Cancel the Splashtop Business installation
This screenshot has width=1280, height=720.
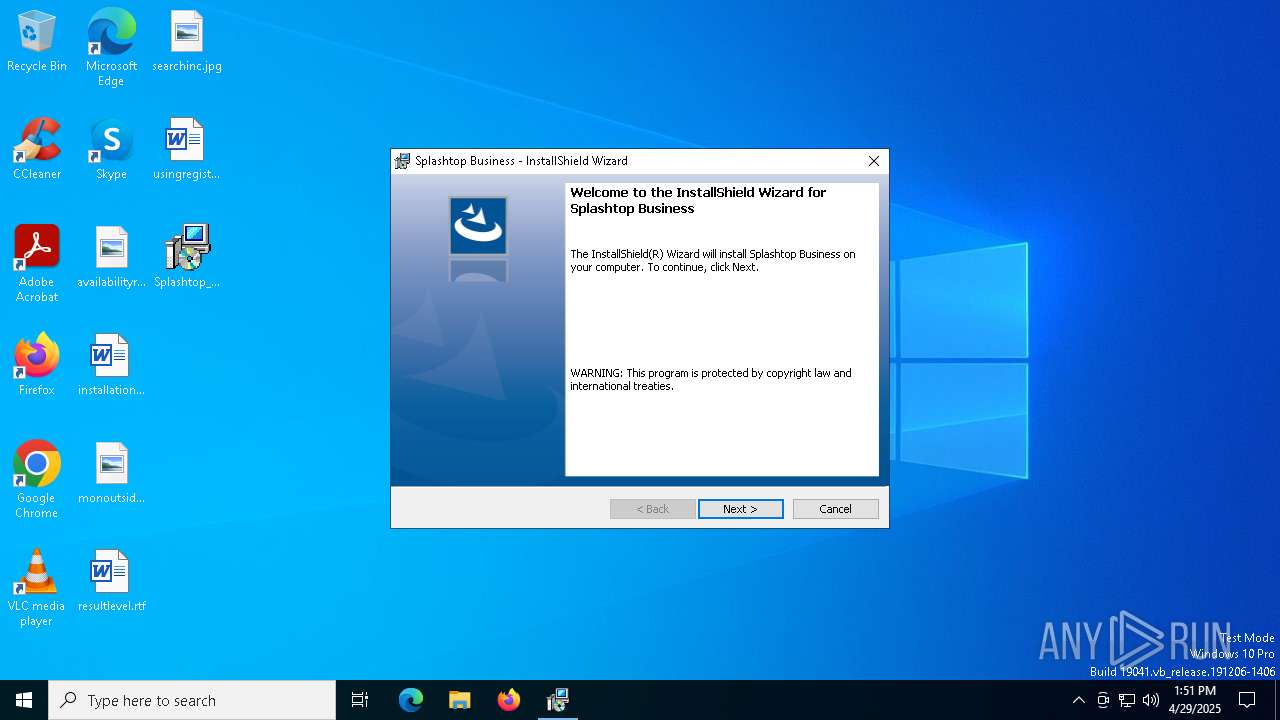point(835,509)
